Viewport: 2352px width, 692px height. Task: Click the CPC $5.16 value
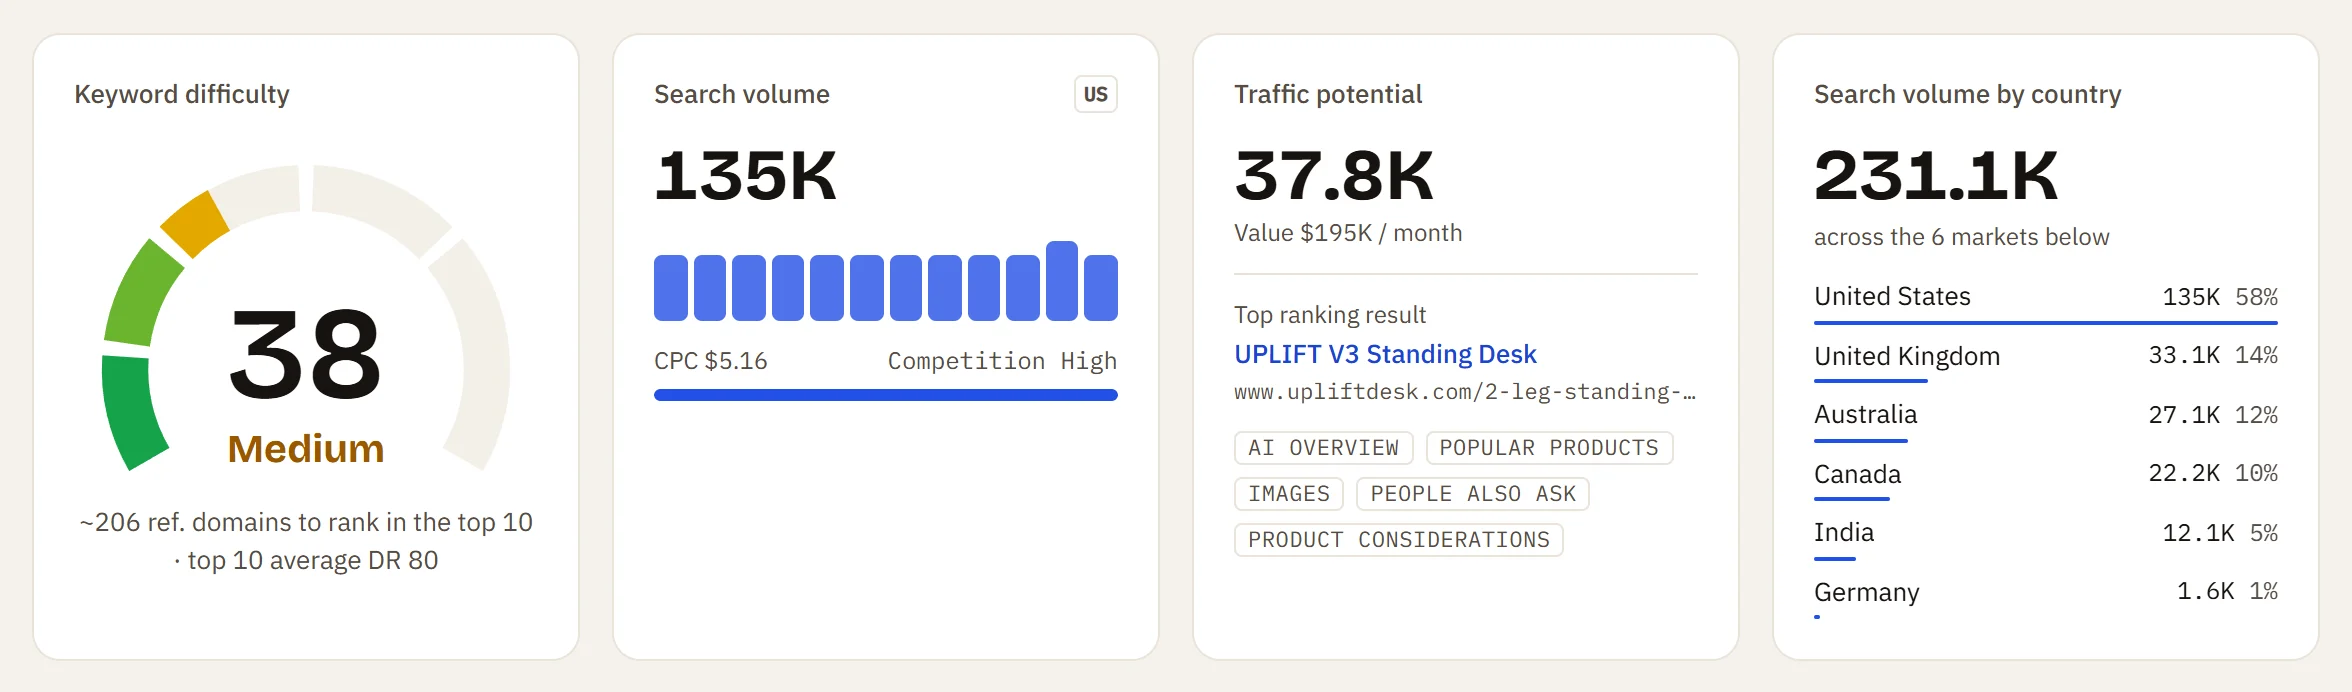coord(711,361)
